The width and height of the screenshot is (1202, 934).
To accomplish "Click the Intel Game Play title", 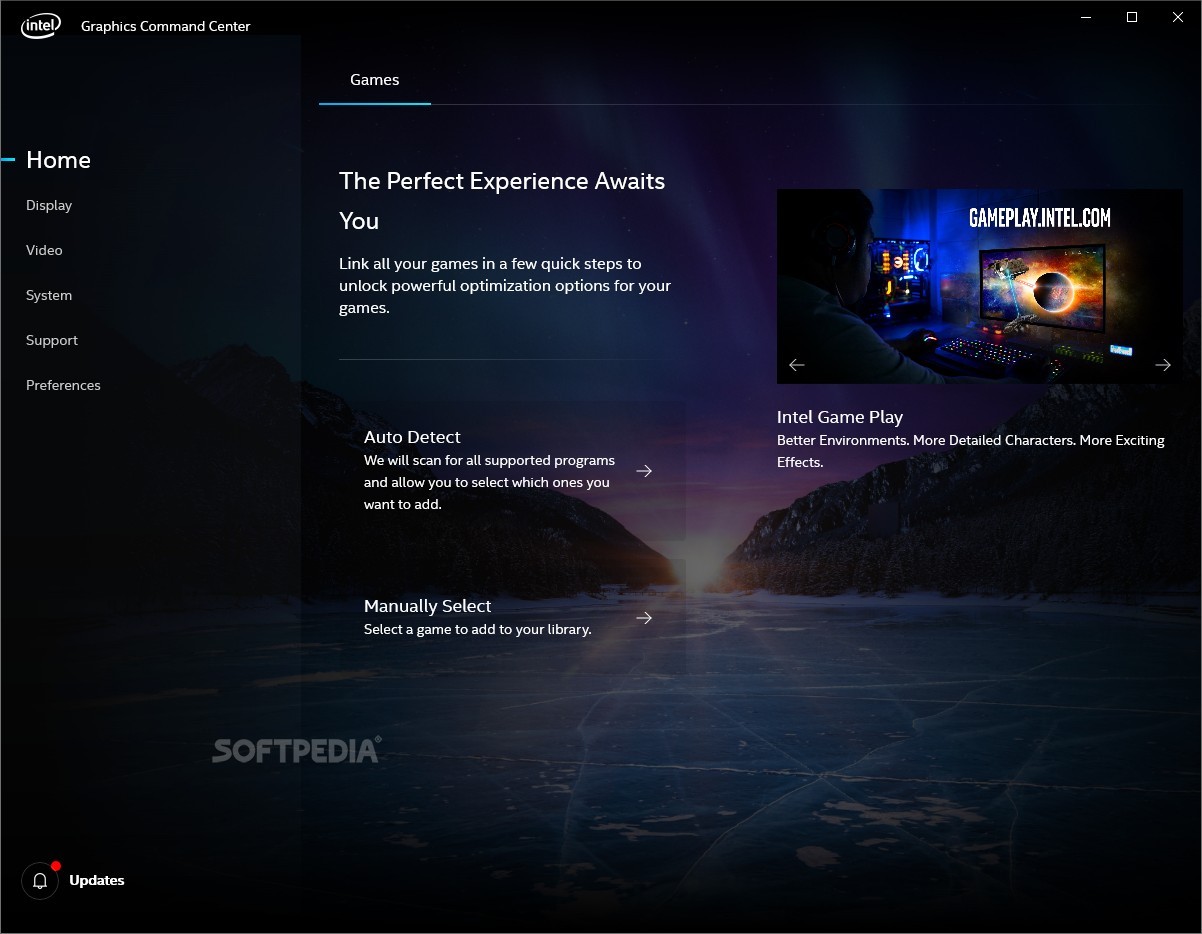I will (840, 417).
